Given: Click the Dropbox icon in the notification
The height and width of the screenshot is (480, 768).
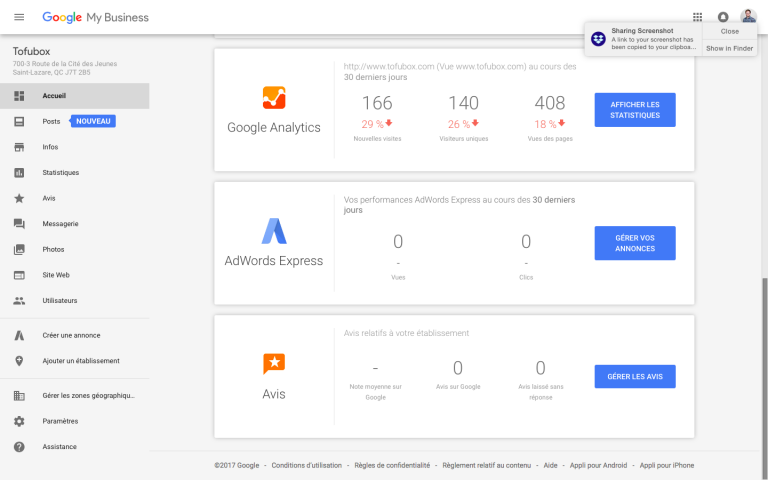Looking at the screenshot, I should (598, 39).
